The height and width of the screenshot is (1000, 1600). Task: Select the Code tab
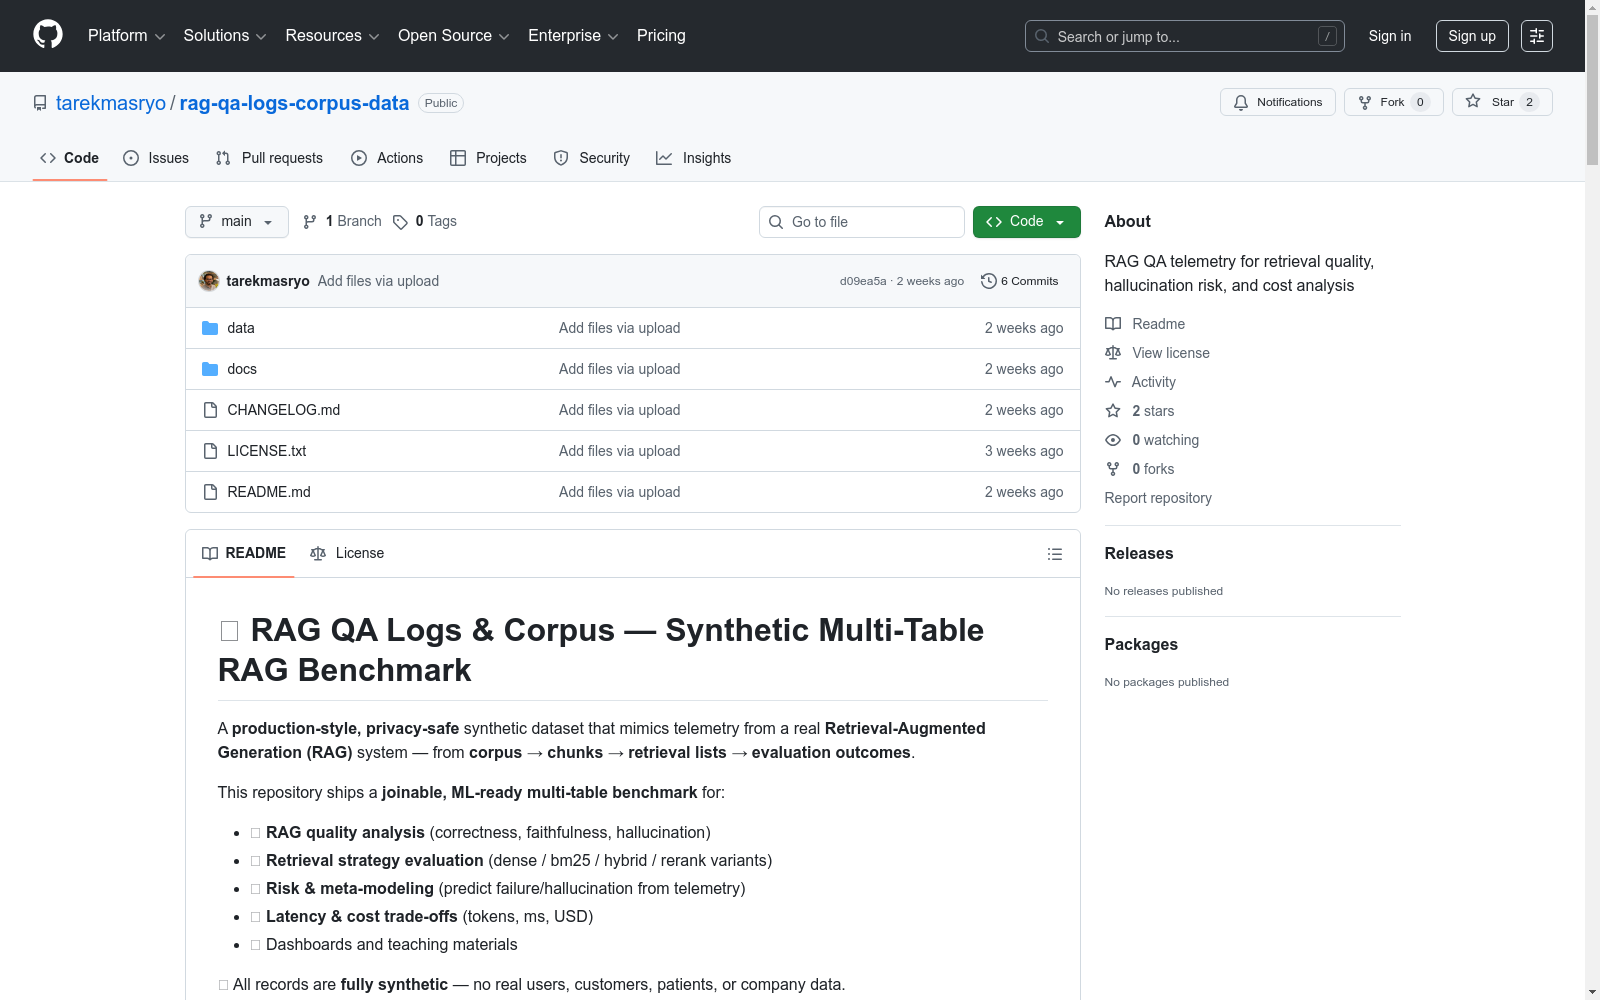(69, 158)
